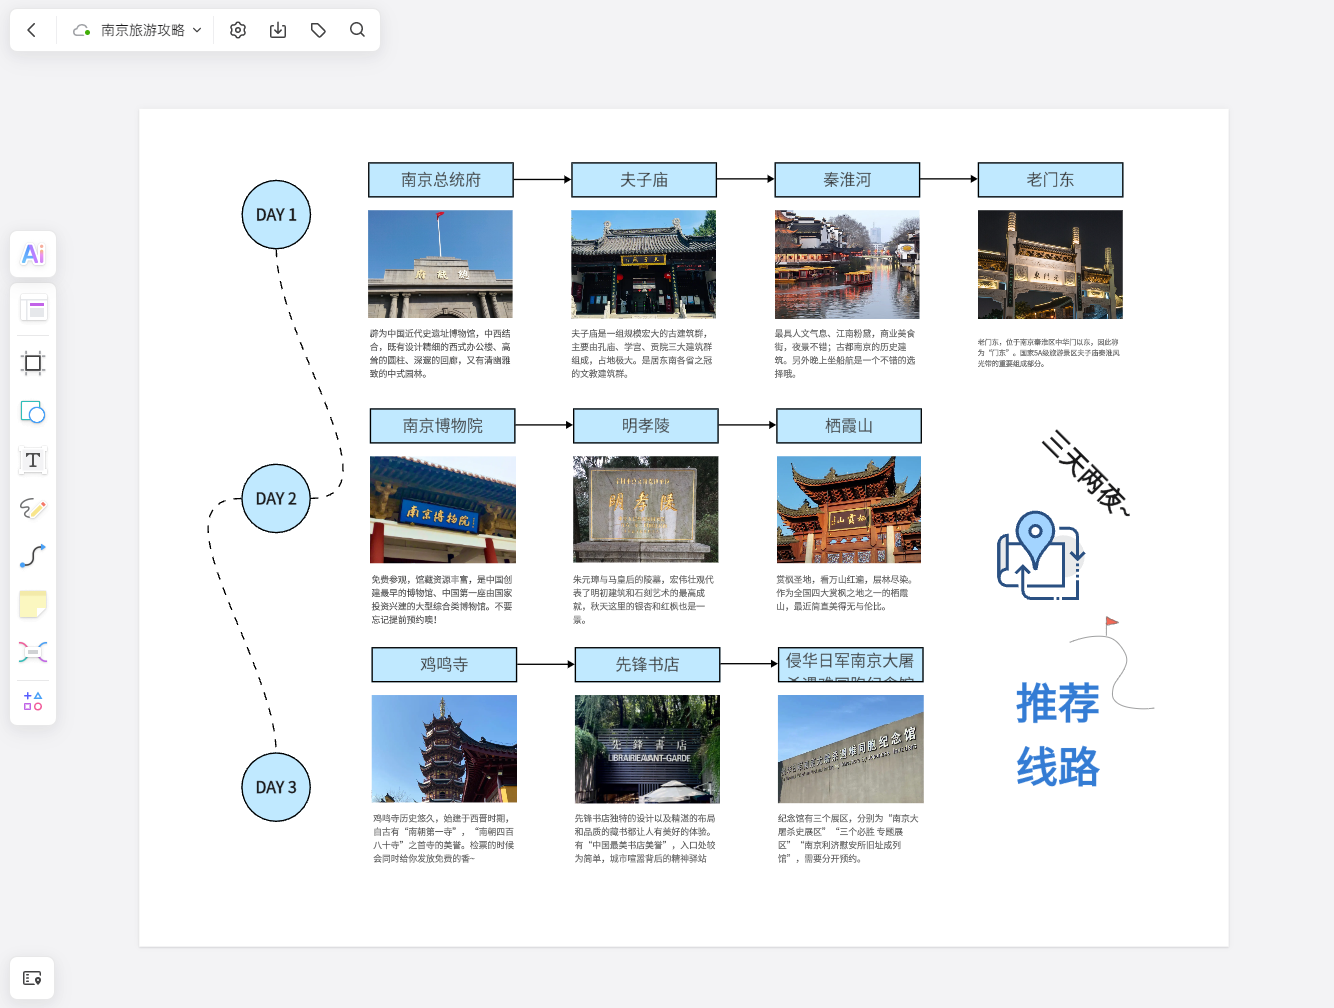Select the 纪念馆 description paragraph
The image size is (1334, 1008).
849,838
